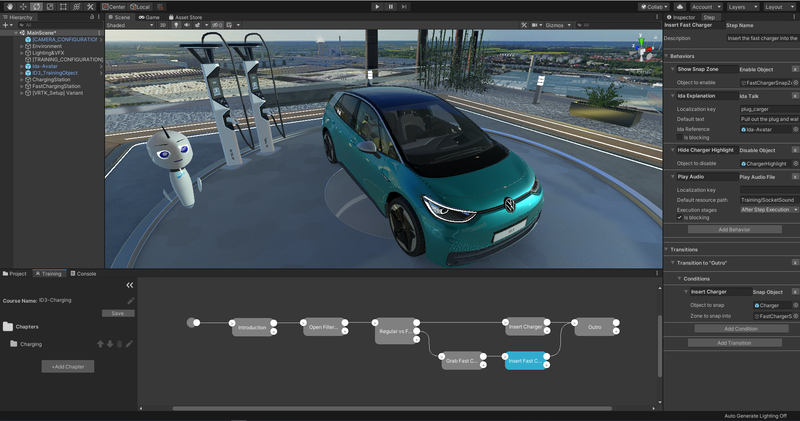This screenshot has height=421, width=800.
Task: Toggle scene grid visibility icon
Action: 230,25
